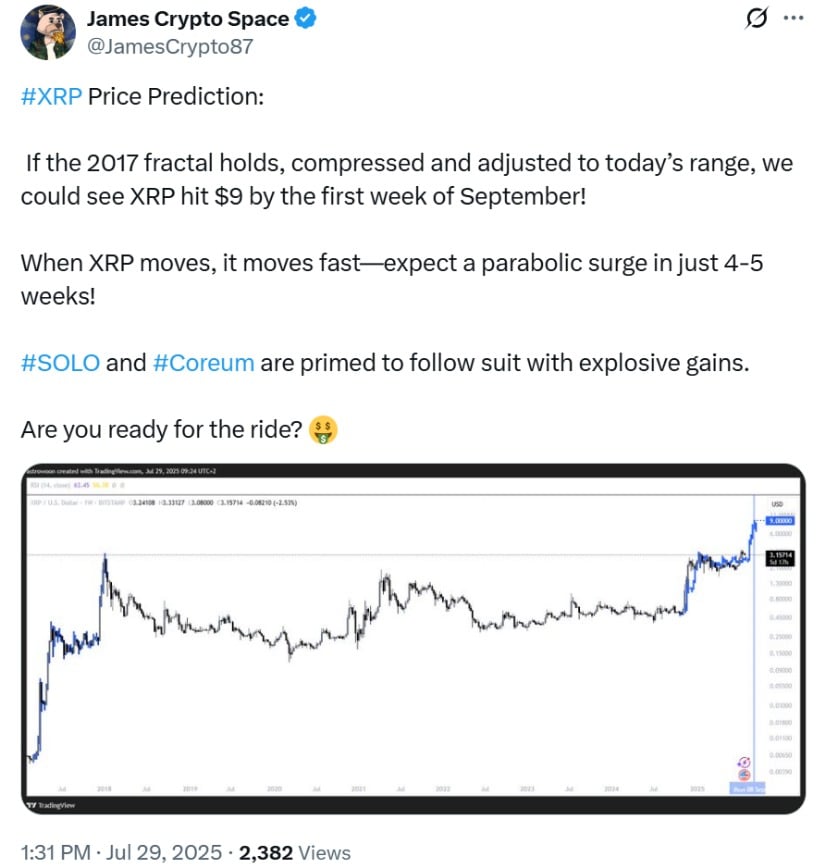Click the USD currency label on chart

pyautogui.click(x=777, y=504)
